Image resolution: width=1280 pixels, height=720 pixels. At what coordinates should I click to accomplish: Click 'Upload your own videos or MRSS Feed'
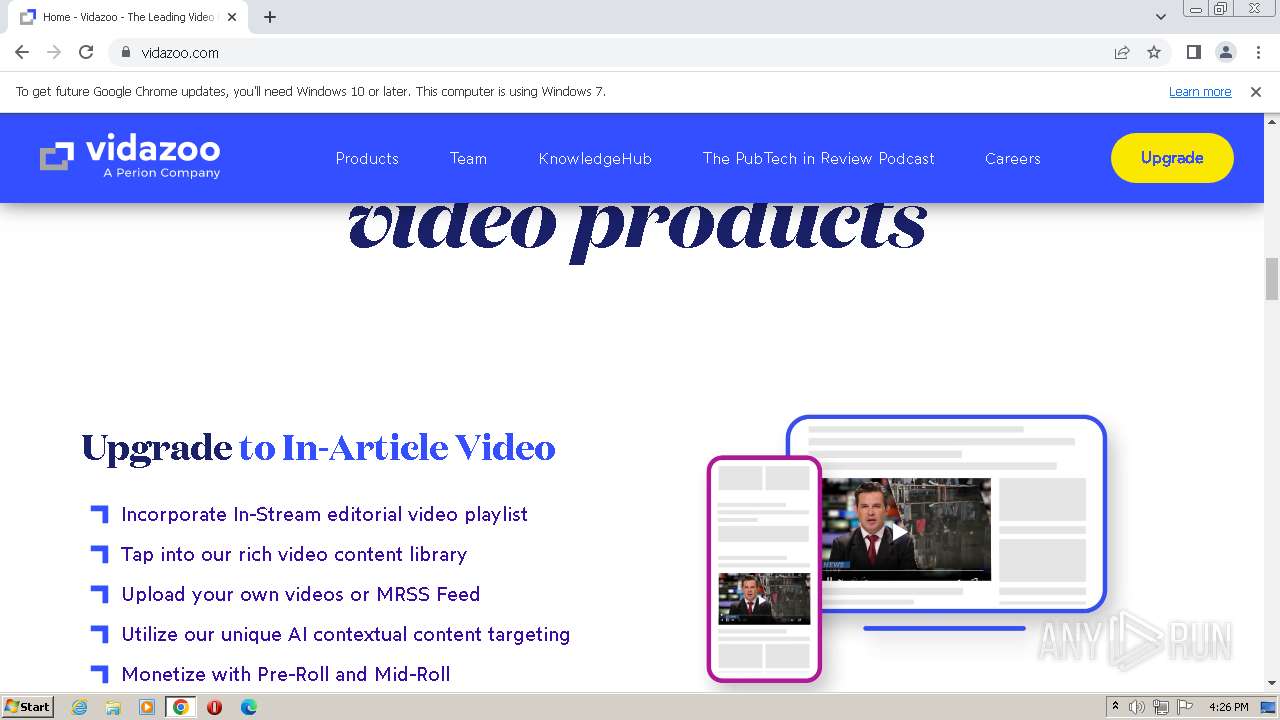(300, 594)
